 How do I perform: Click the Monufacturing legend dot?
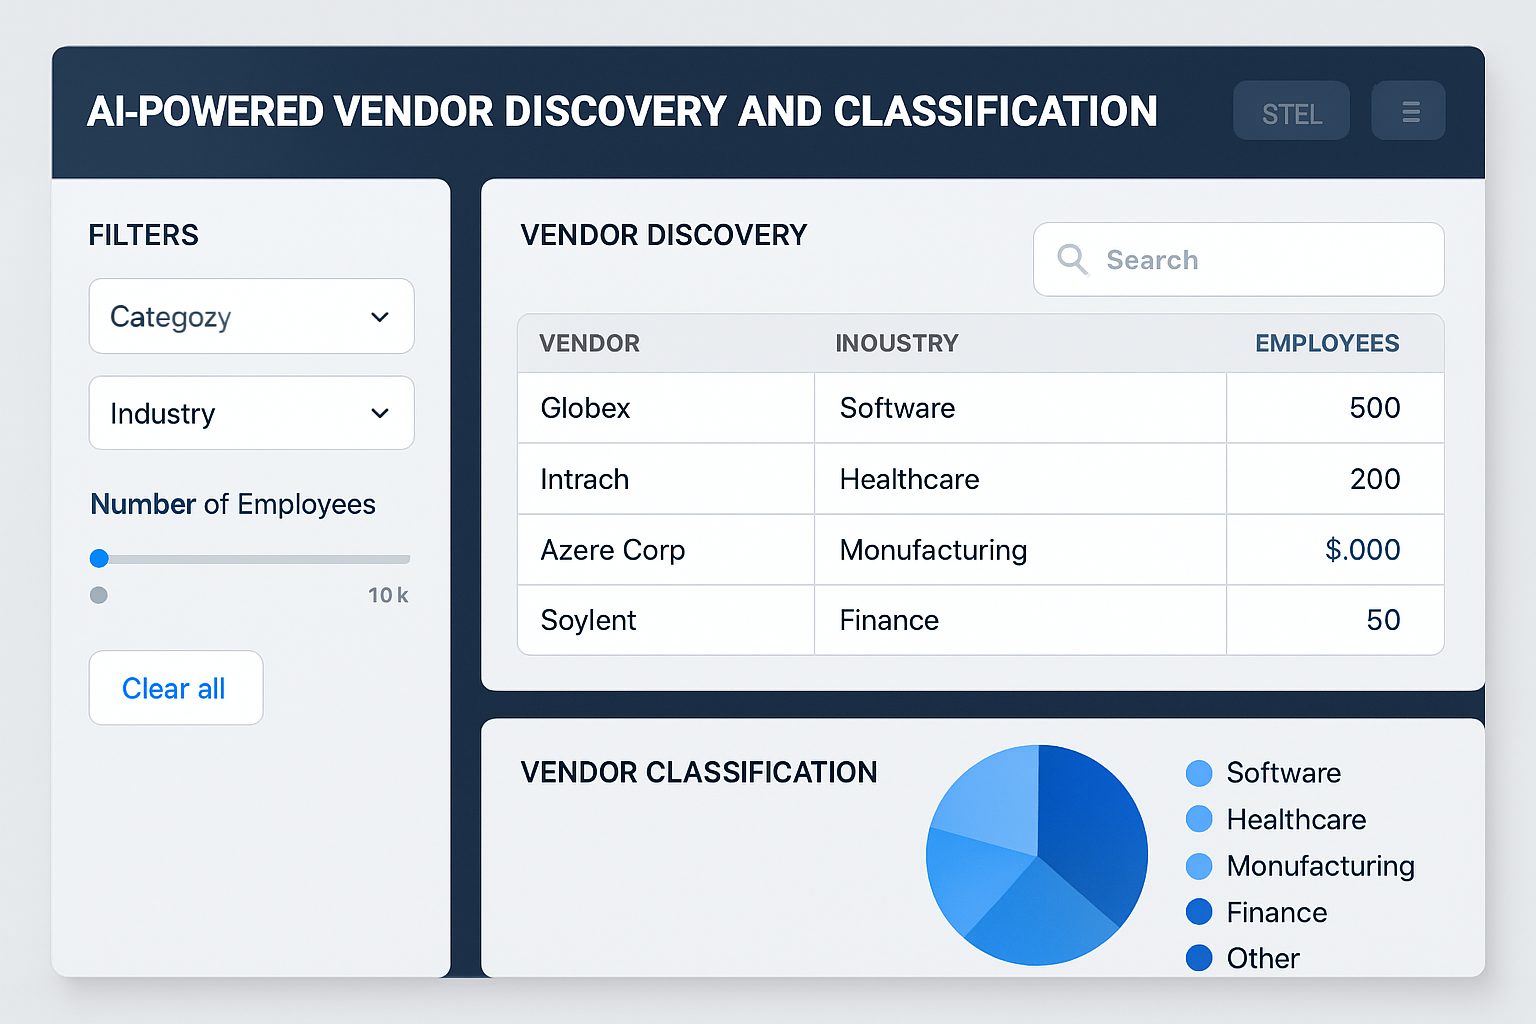1198,866
